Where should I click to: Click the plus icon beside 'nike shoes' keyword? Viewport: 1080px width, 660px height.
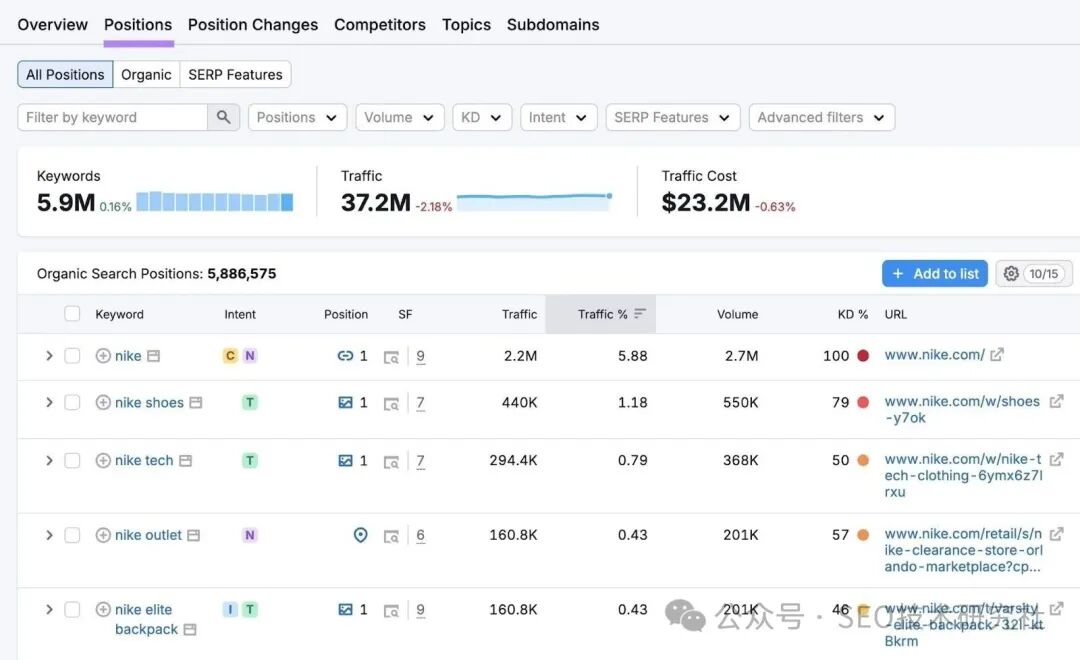103,403
